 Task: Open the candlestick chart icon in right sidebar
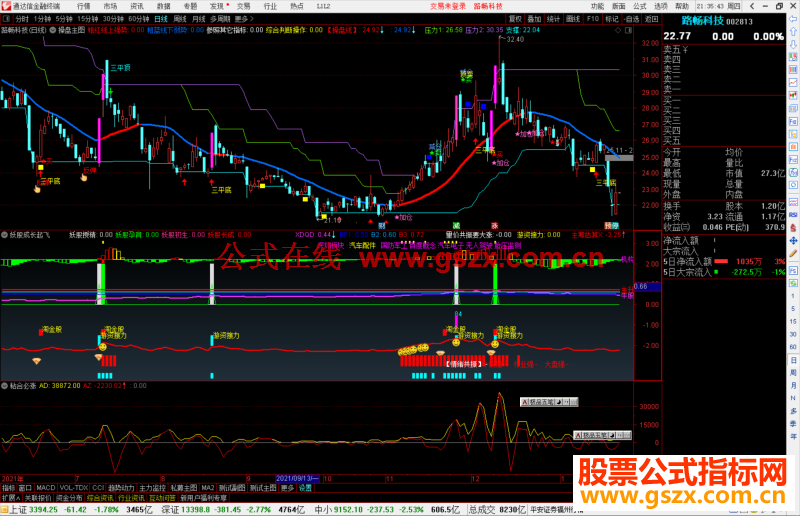point(793,95)
